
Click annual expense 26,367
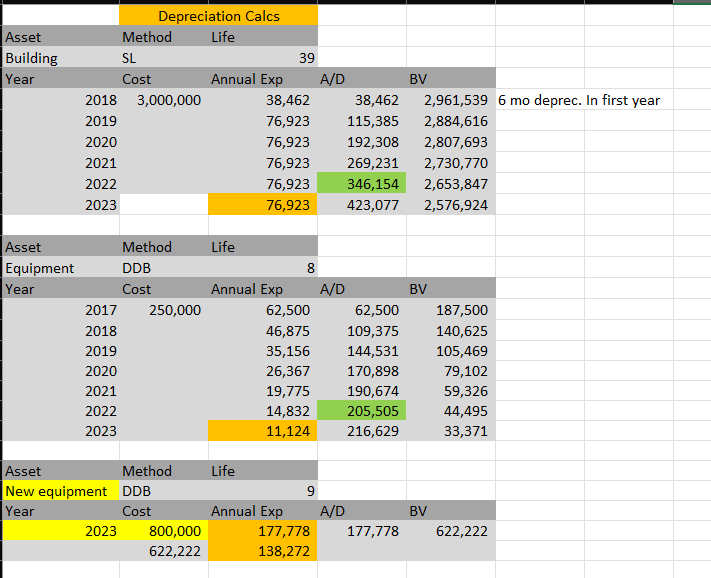point(263,371)
